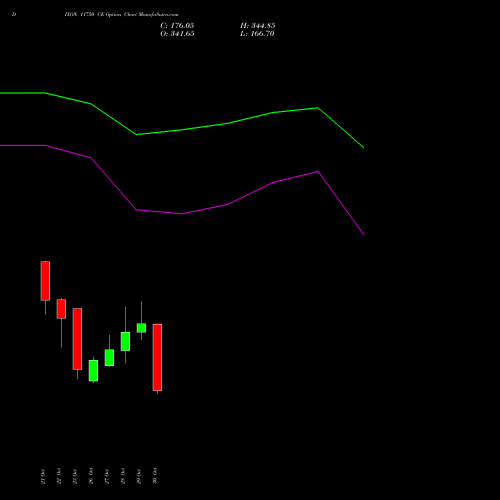
Task: Click the 28 Oct date axis label
Action: pyautogui.click(x=123, y=476)
